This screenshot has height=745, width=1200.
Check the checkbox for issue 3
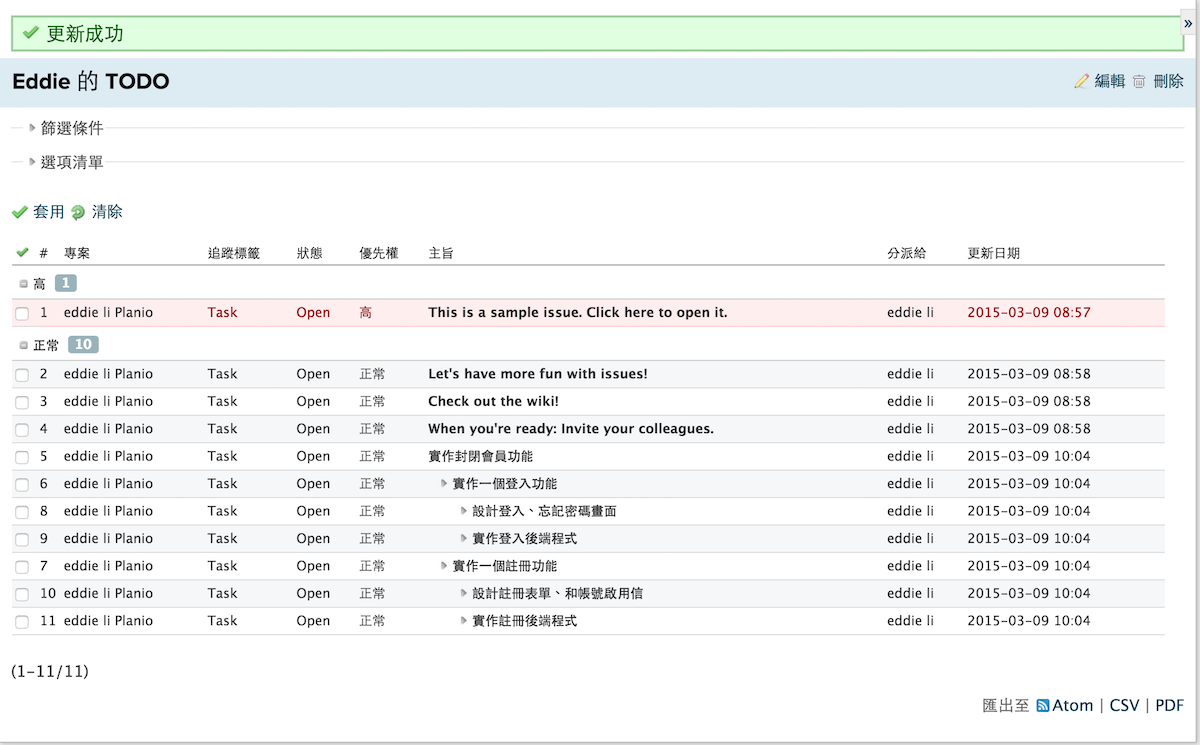pyautogui.click(x=22, y=402)
